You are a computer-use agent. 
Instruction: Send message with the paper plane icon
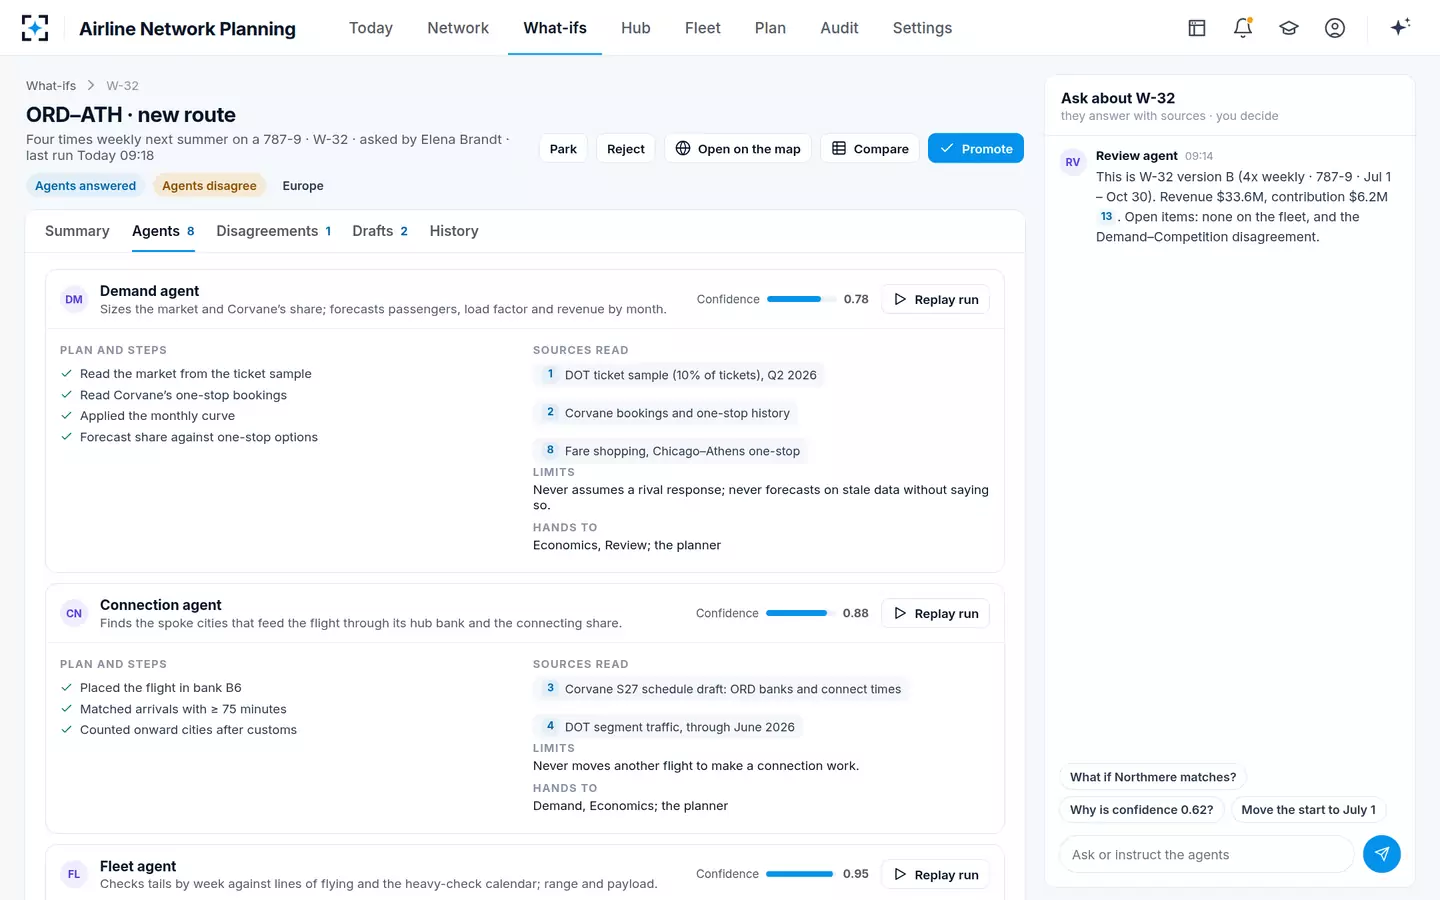[x=1381, y=854]
